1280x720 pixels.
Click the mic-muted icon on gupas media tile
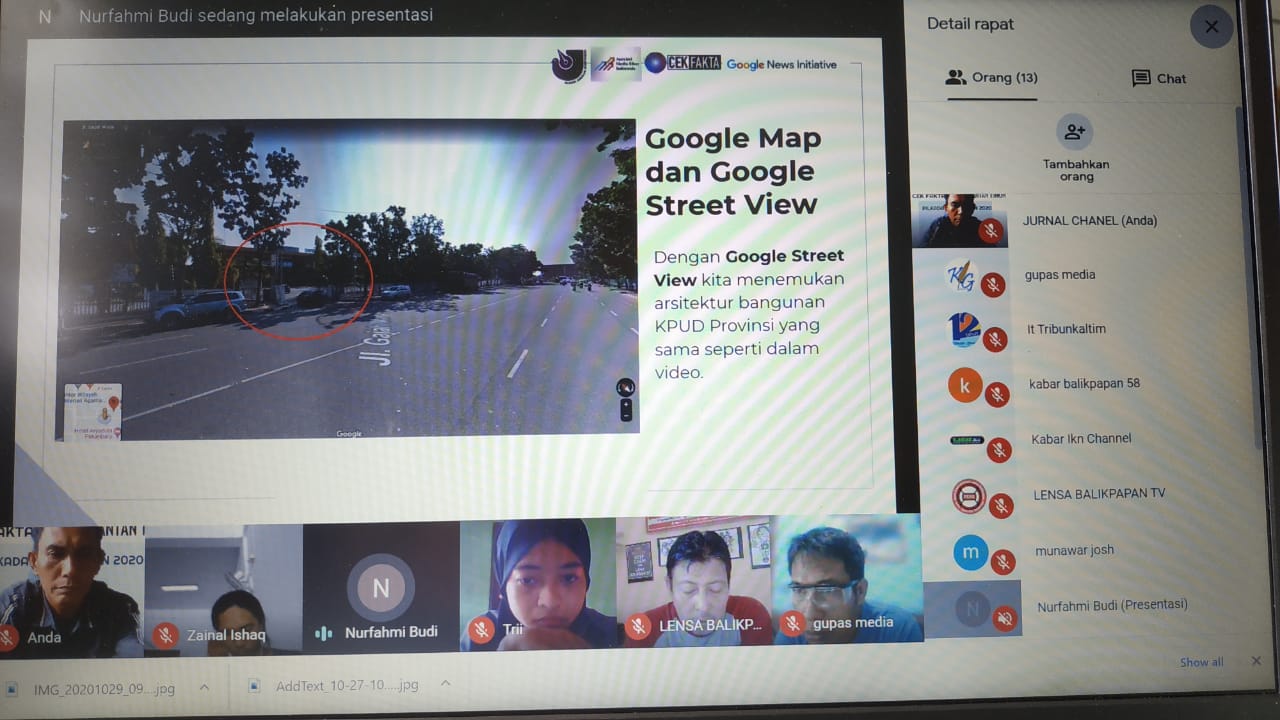pos(792,624)
